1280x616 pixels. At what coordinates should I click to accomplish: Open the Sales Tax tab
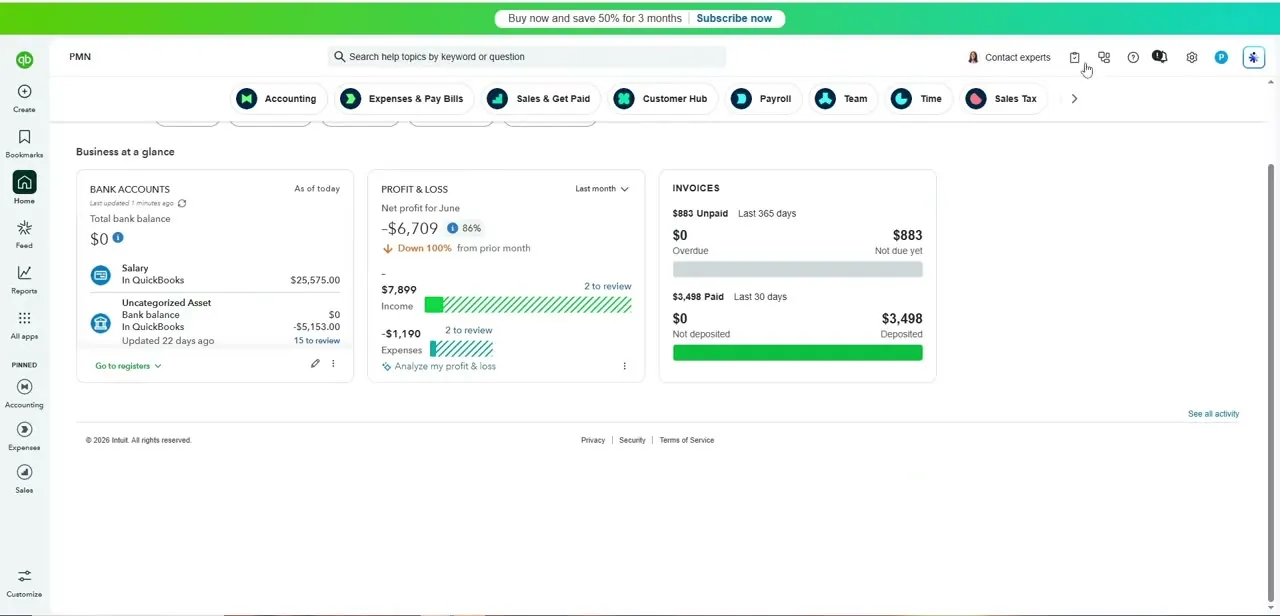[x=1003, y=99]
